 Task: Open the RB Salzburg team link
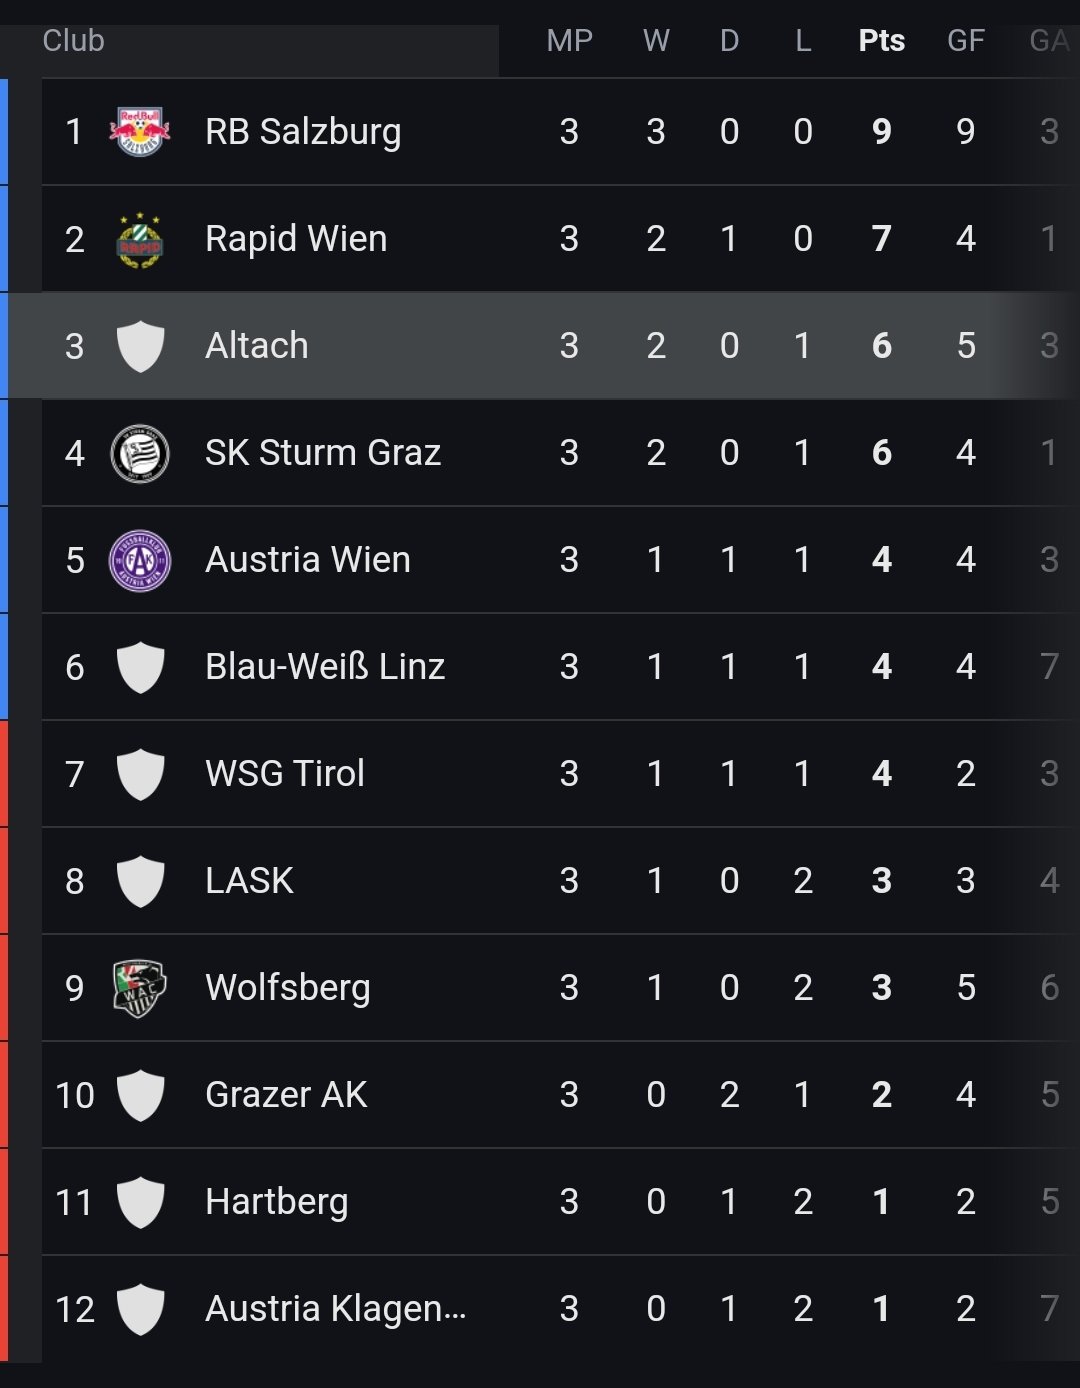coord(303,132)
